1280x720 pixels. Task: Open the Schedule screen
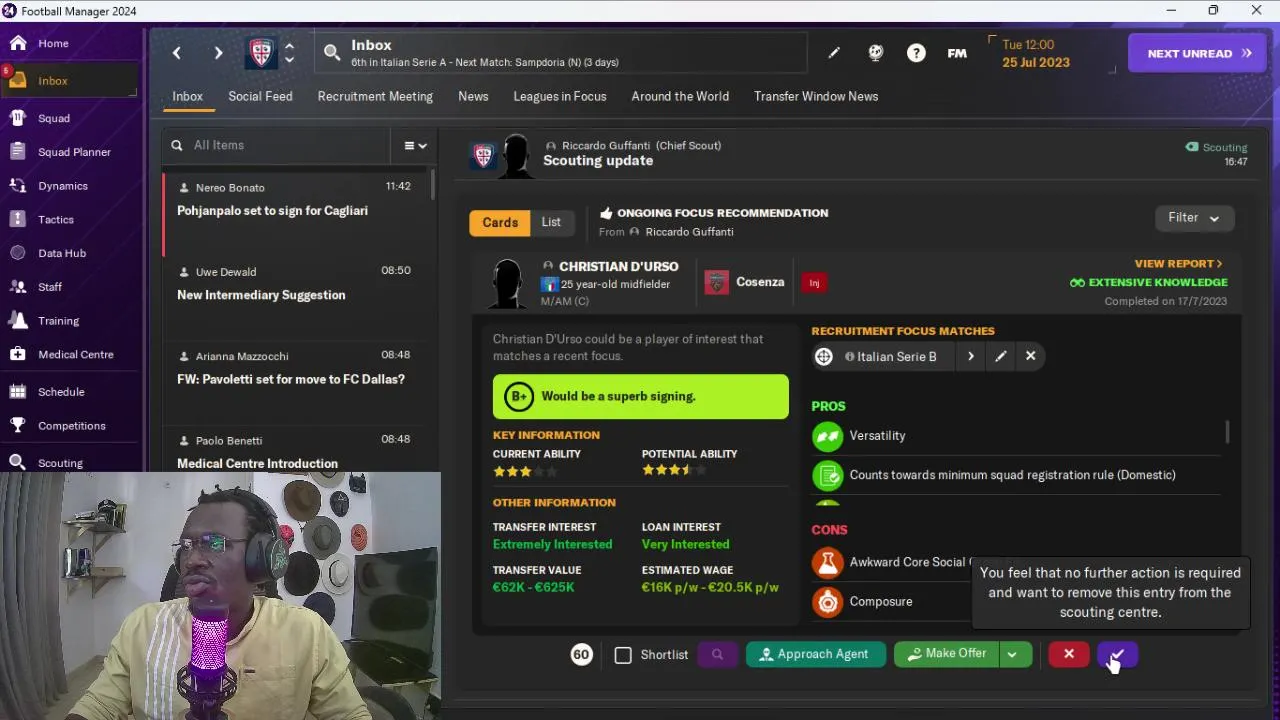click(61, 392)
